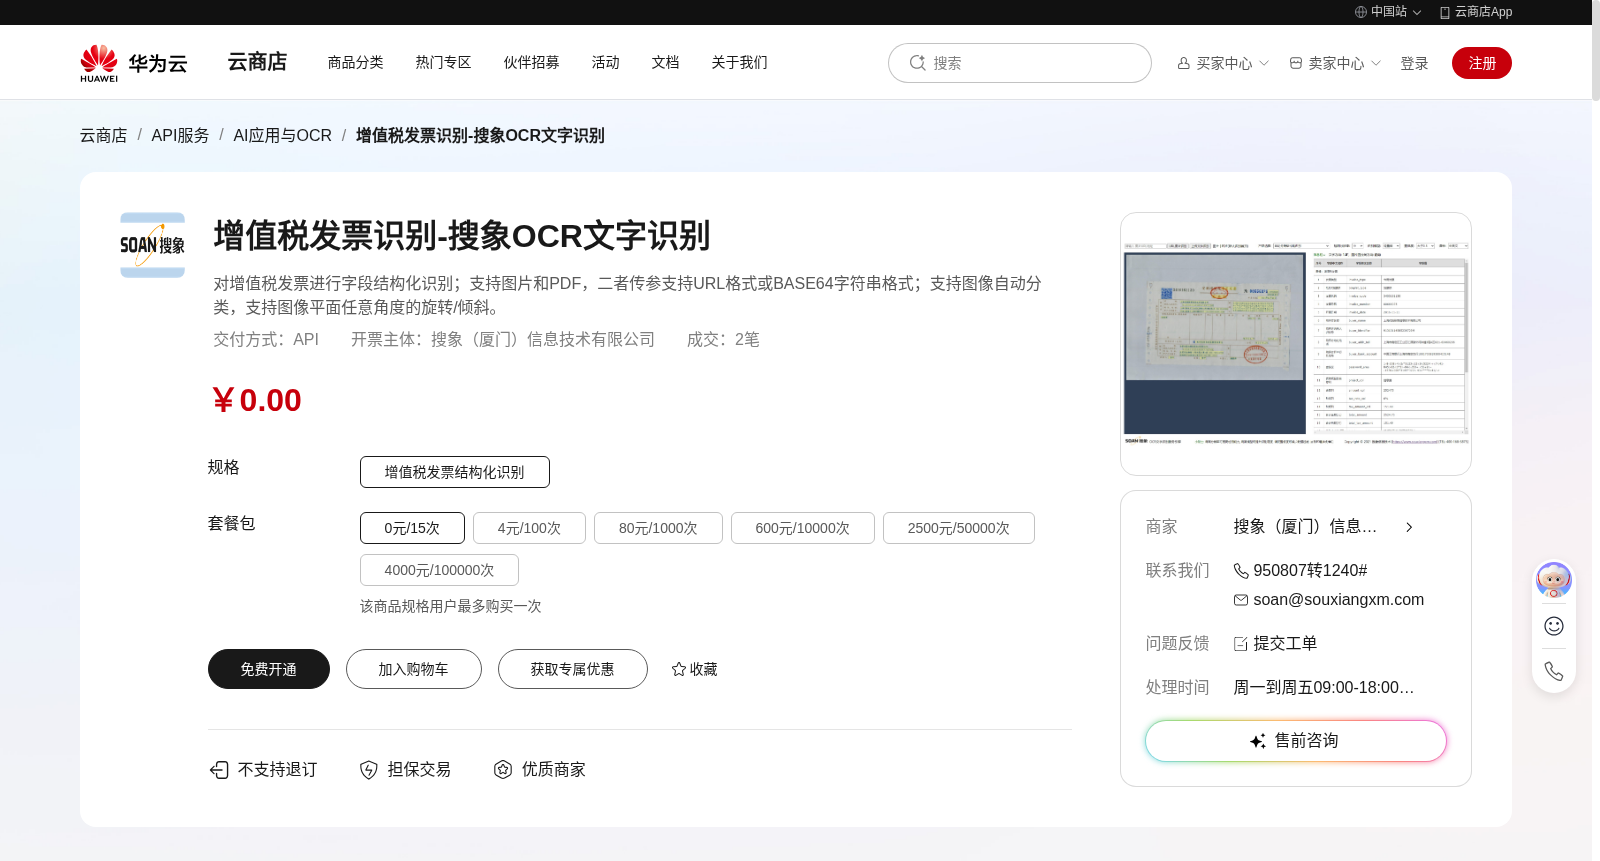Expand the merchant details chevron arrow

click(x=1409, y=527)
